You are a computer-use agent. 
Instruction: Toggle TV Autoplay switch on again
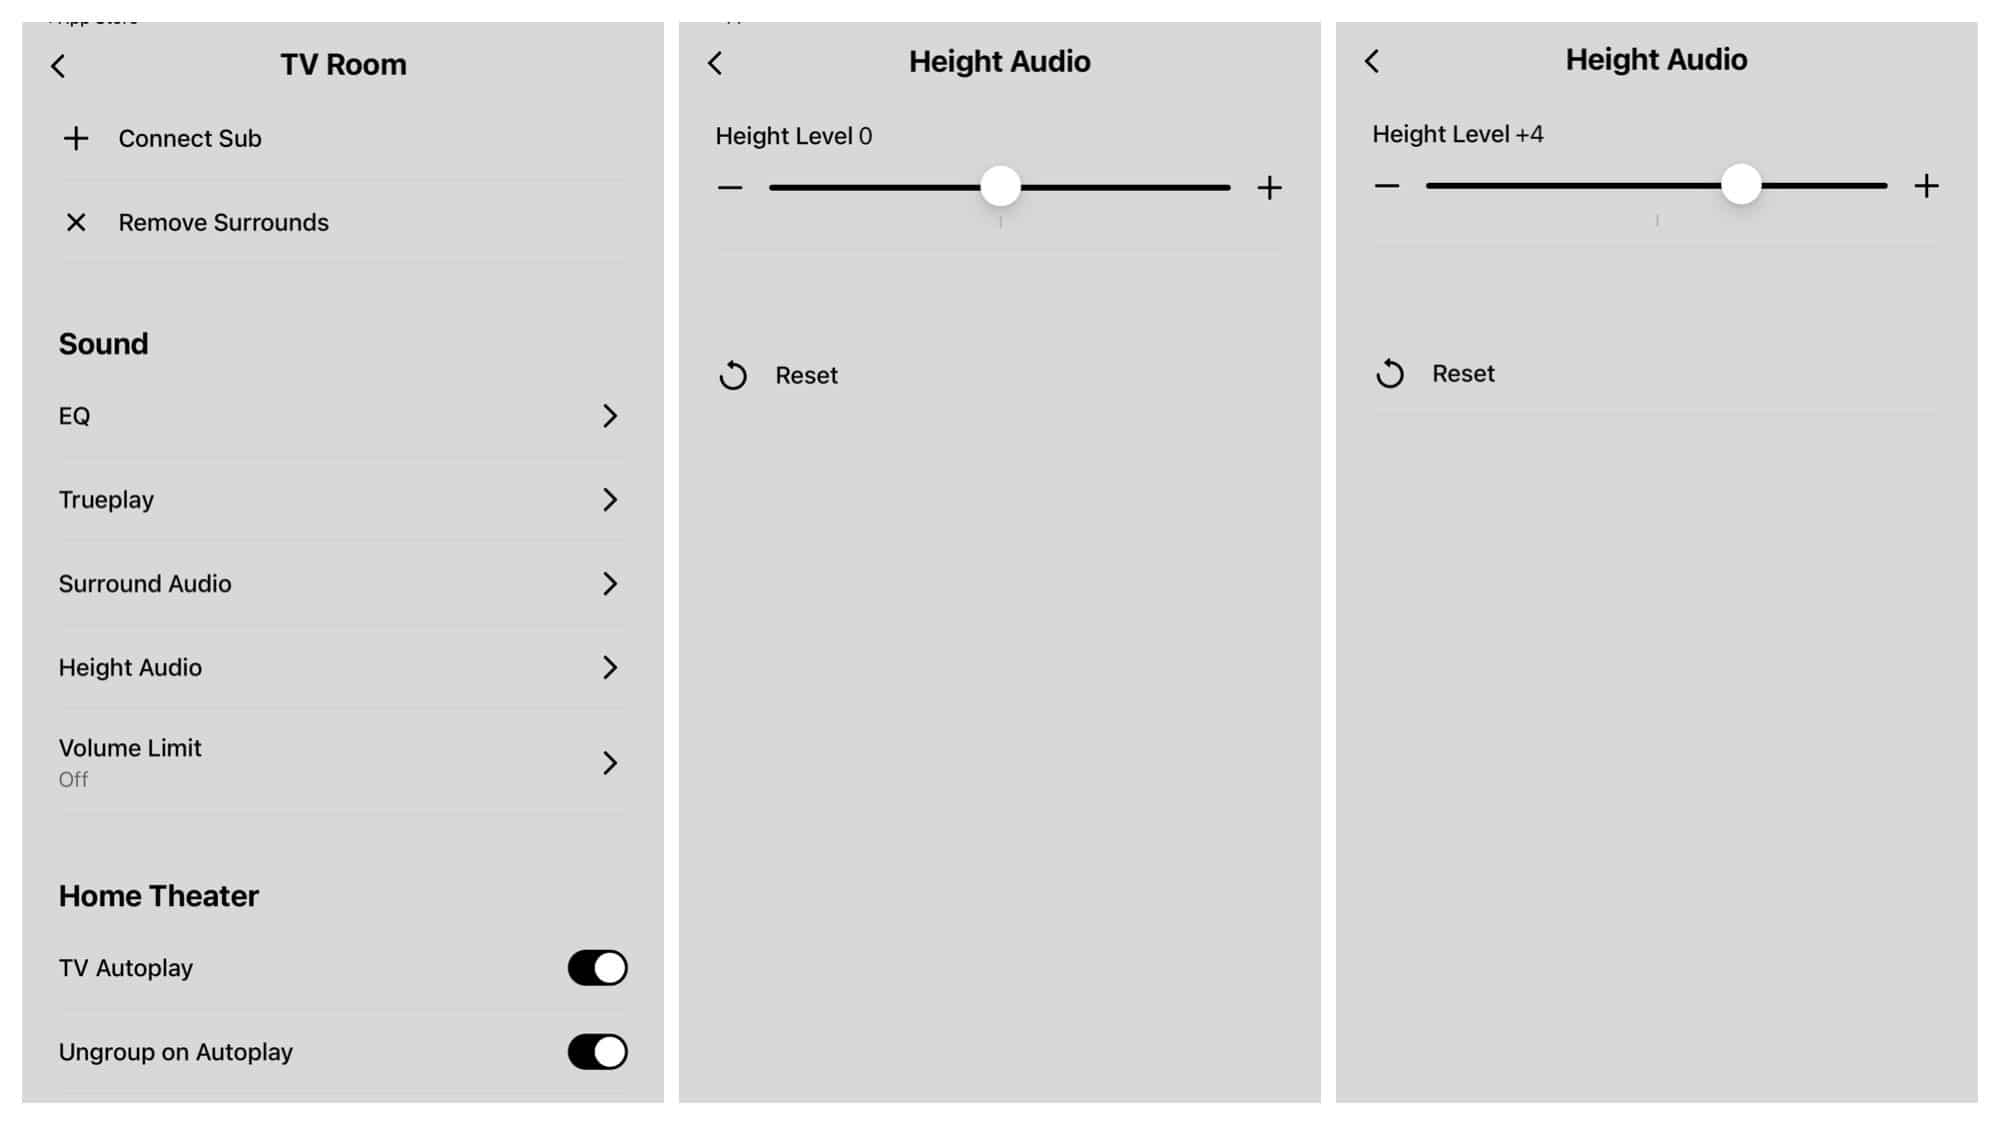(x=598, y=968)
